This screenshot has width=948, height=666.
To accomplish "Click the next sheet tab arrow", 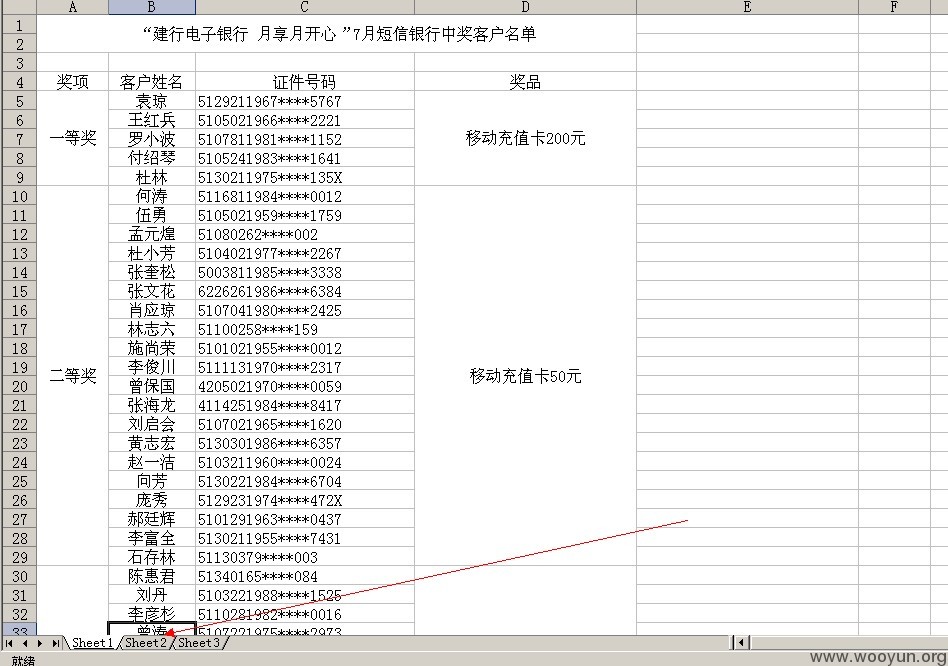I will pyautogui.click(x=39, y=643).
